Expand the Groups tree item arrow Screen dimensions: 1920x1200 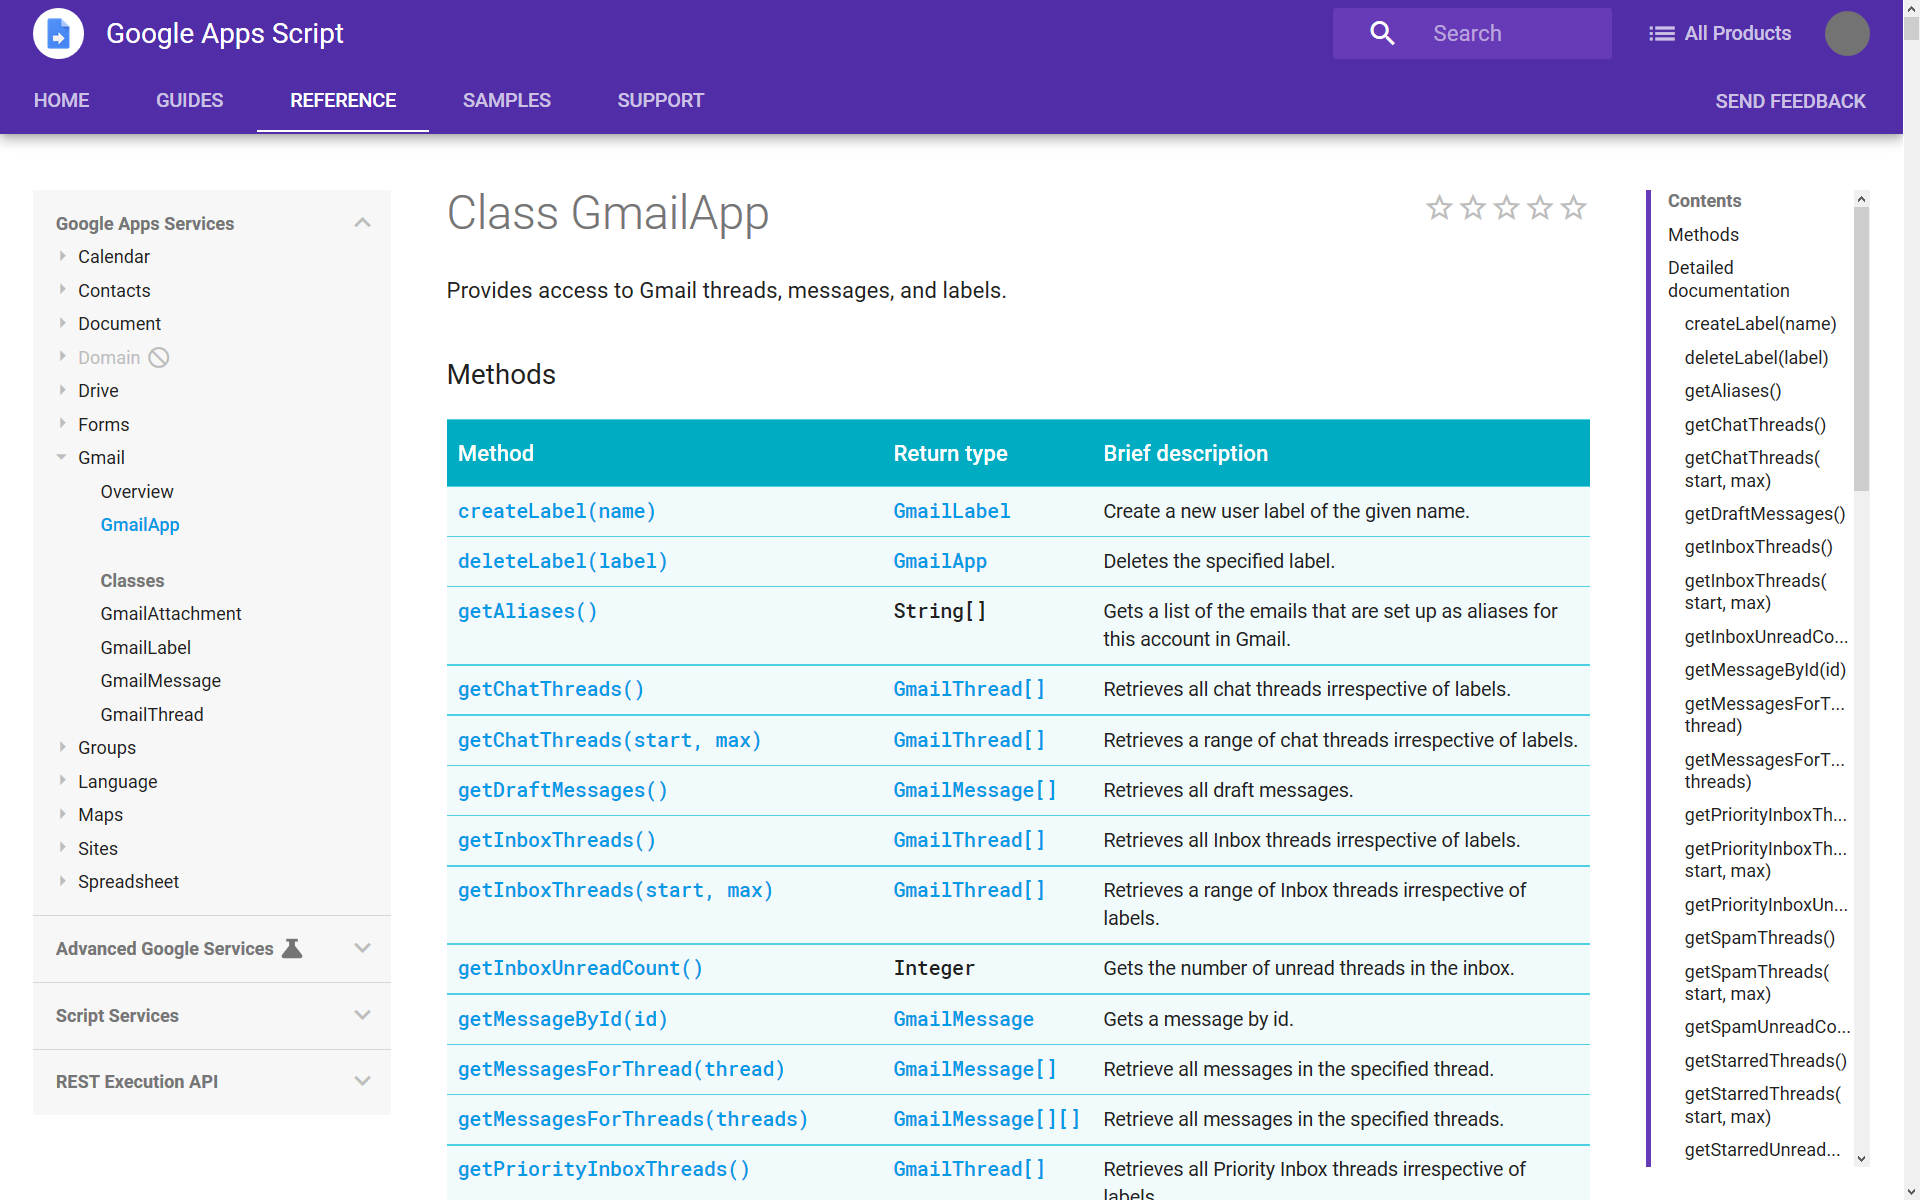click(x=62, y=747)
